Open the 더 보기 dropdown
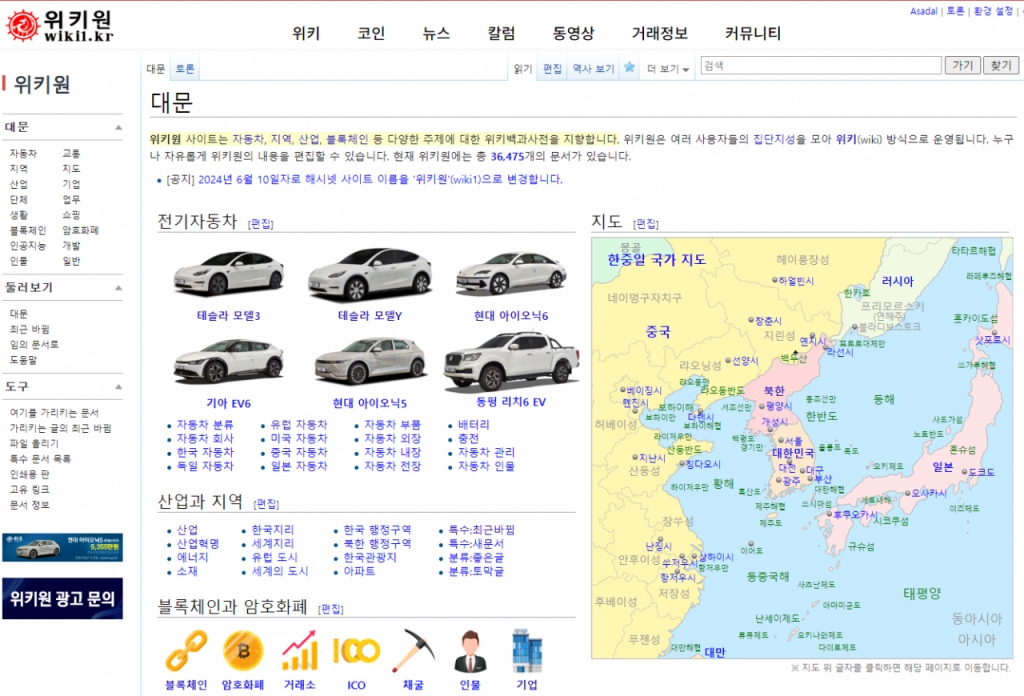This screenshot has height=696, width=1024. click(x=668, y=69)
